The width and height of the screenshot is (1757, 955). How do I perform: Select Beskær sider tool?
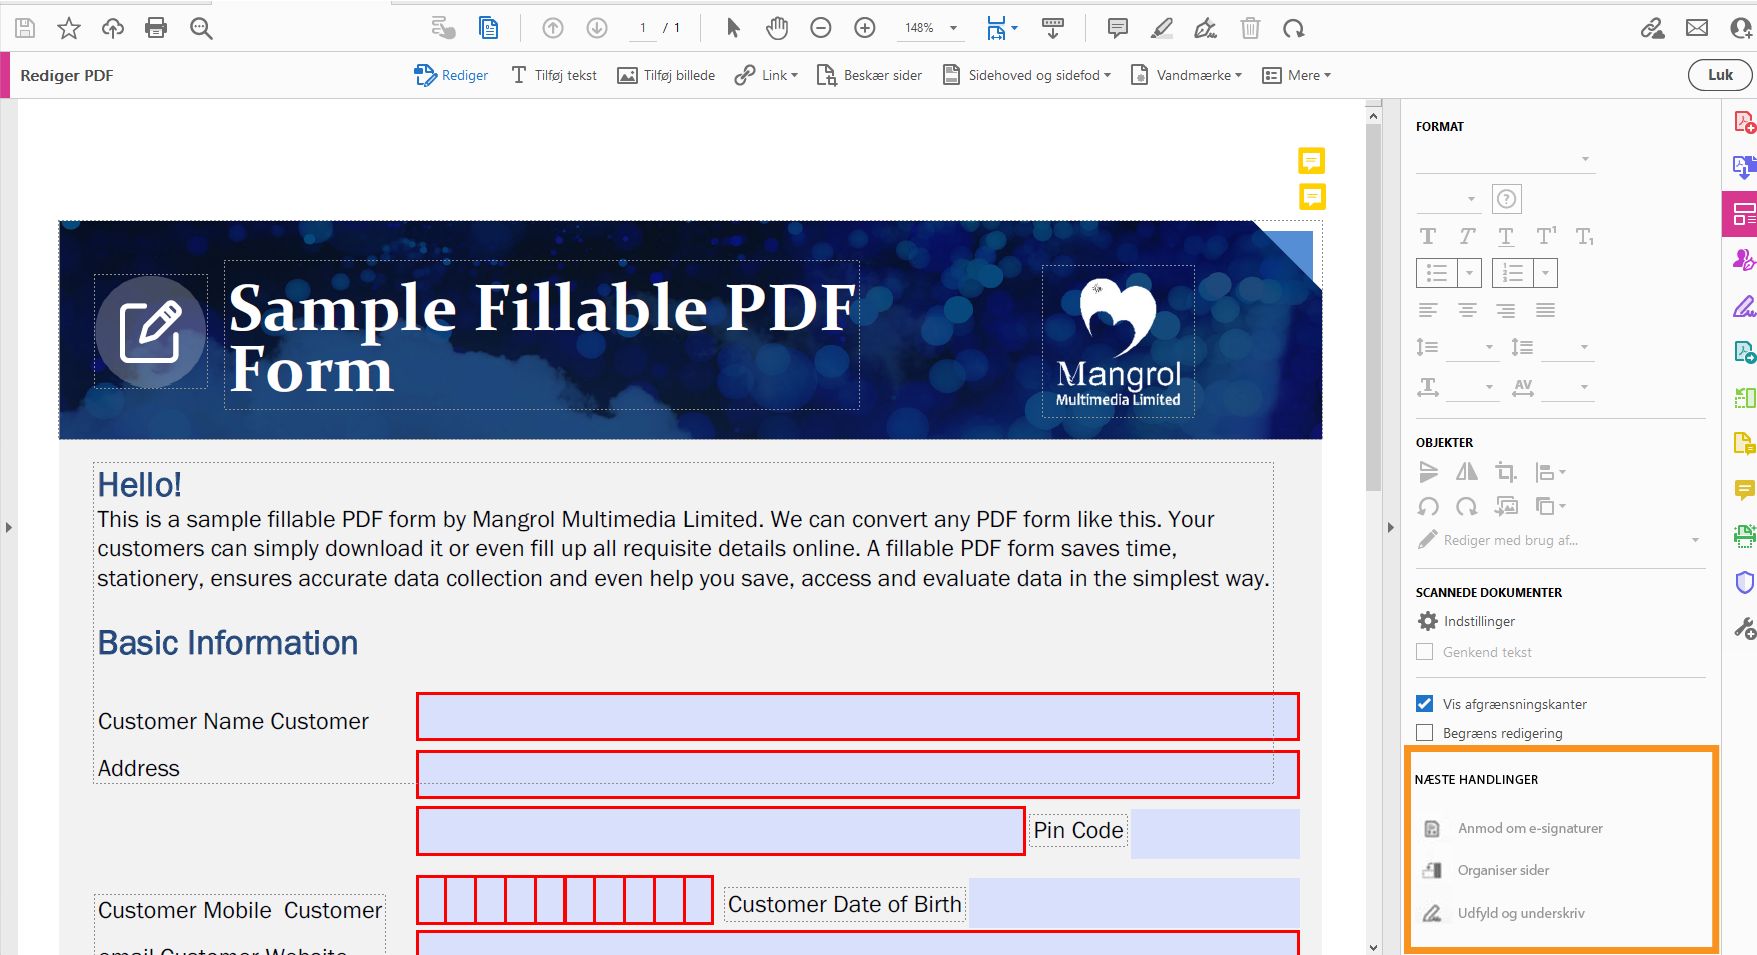[869, 75]
